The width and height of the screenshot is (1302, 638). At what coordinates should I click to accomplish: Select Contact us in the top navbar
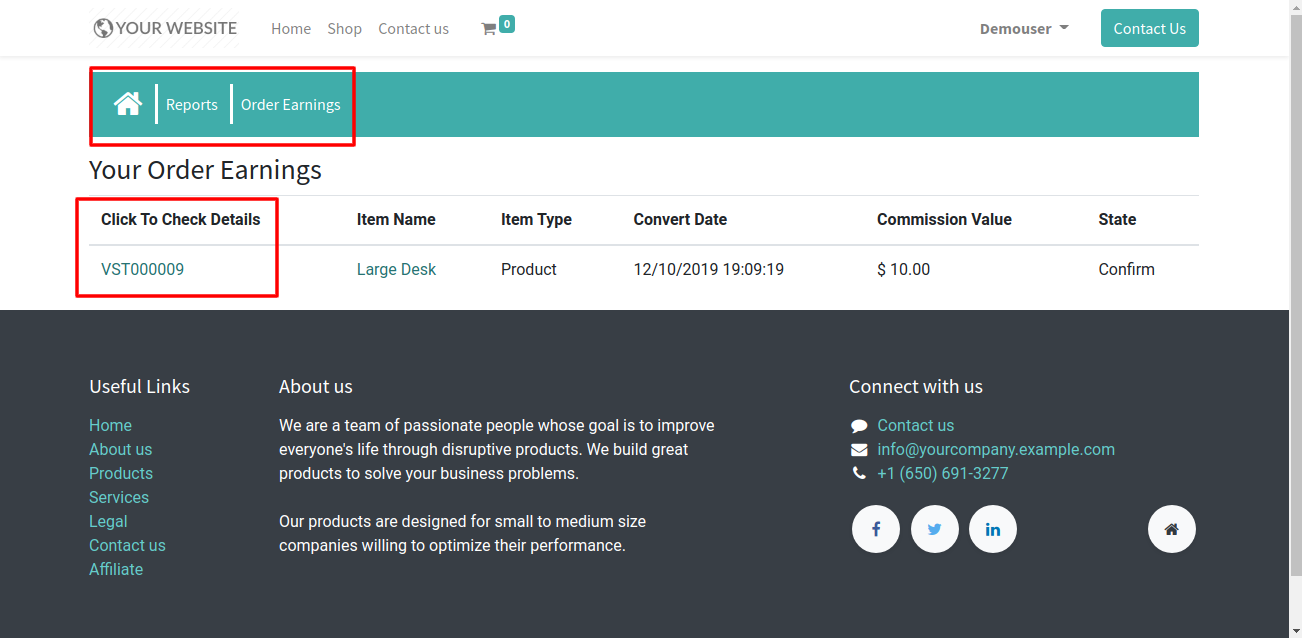(x=413, y=29)
